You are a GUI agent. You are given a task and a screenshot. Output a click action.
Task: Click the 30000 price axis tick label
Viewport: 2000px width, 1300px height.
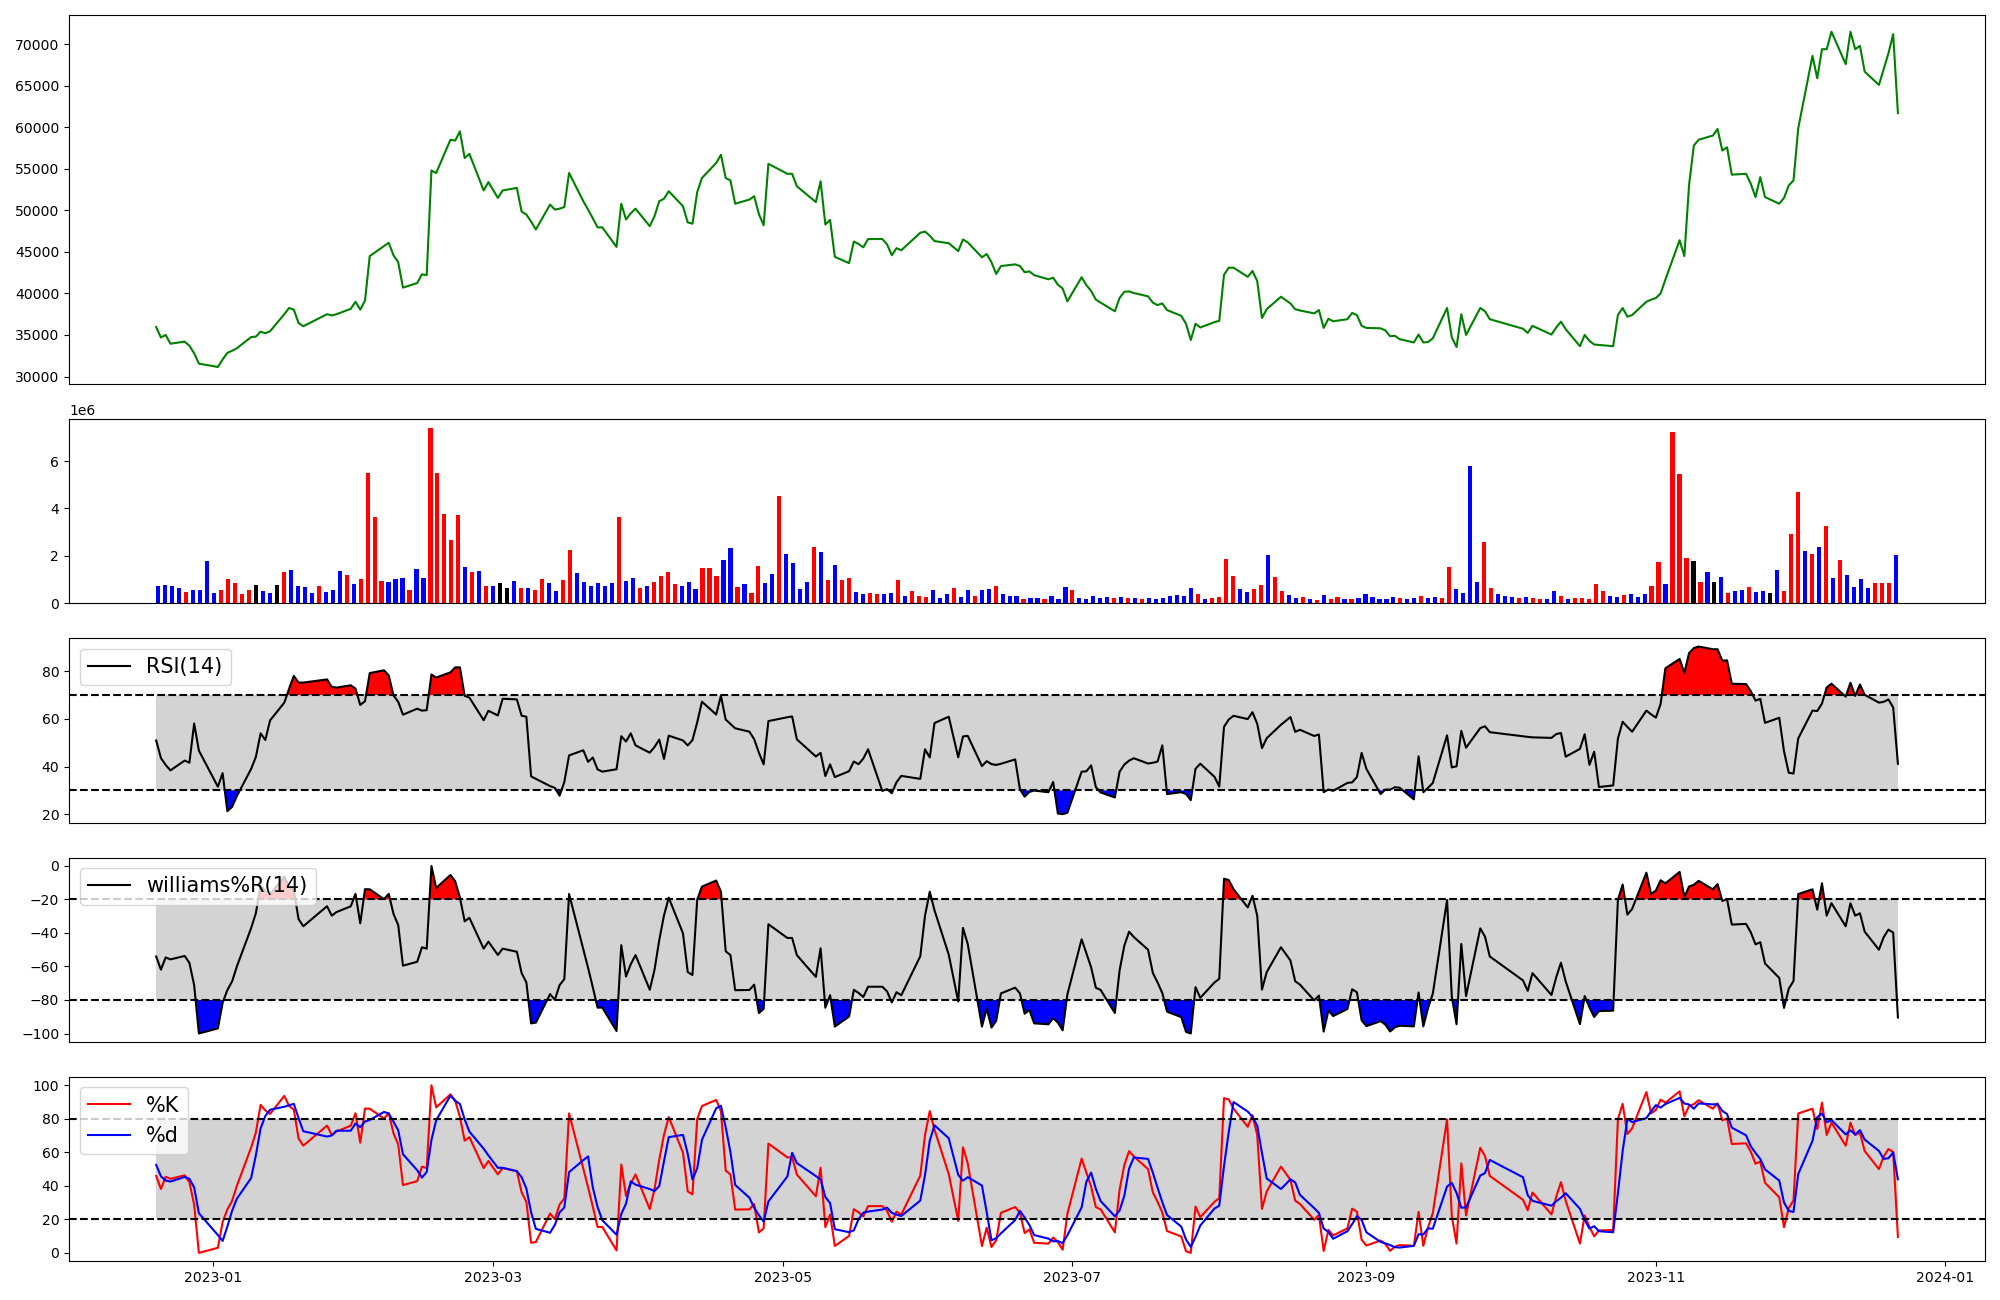[36, 377]
